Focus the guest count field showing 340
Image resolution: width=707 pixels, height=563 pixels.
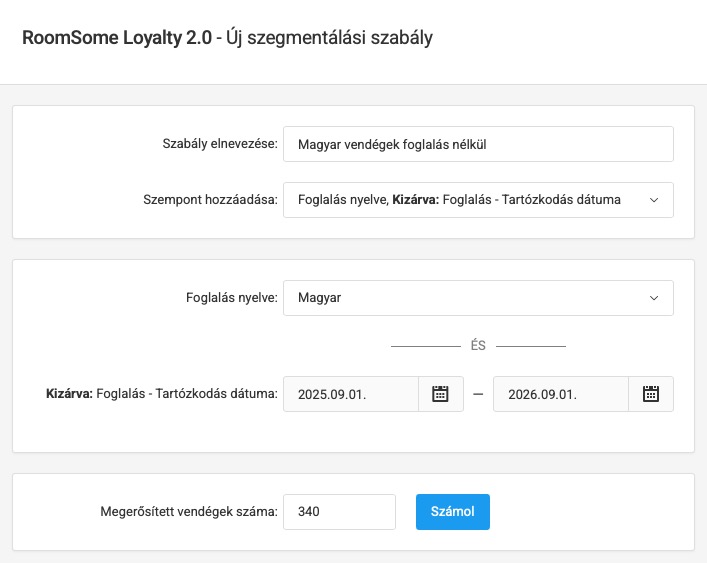point(339,512)
